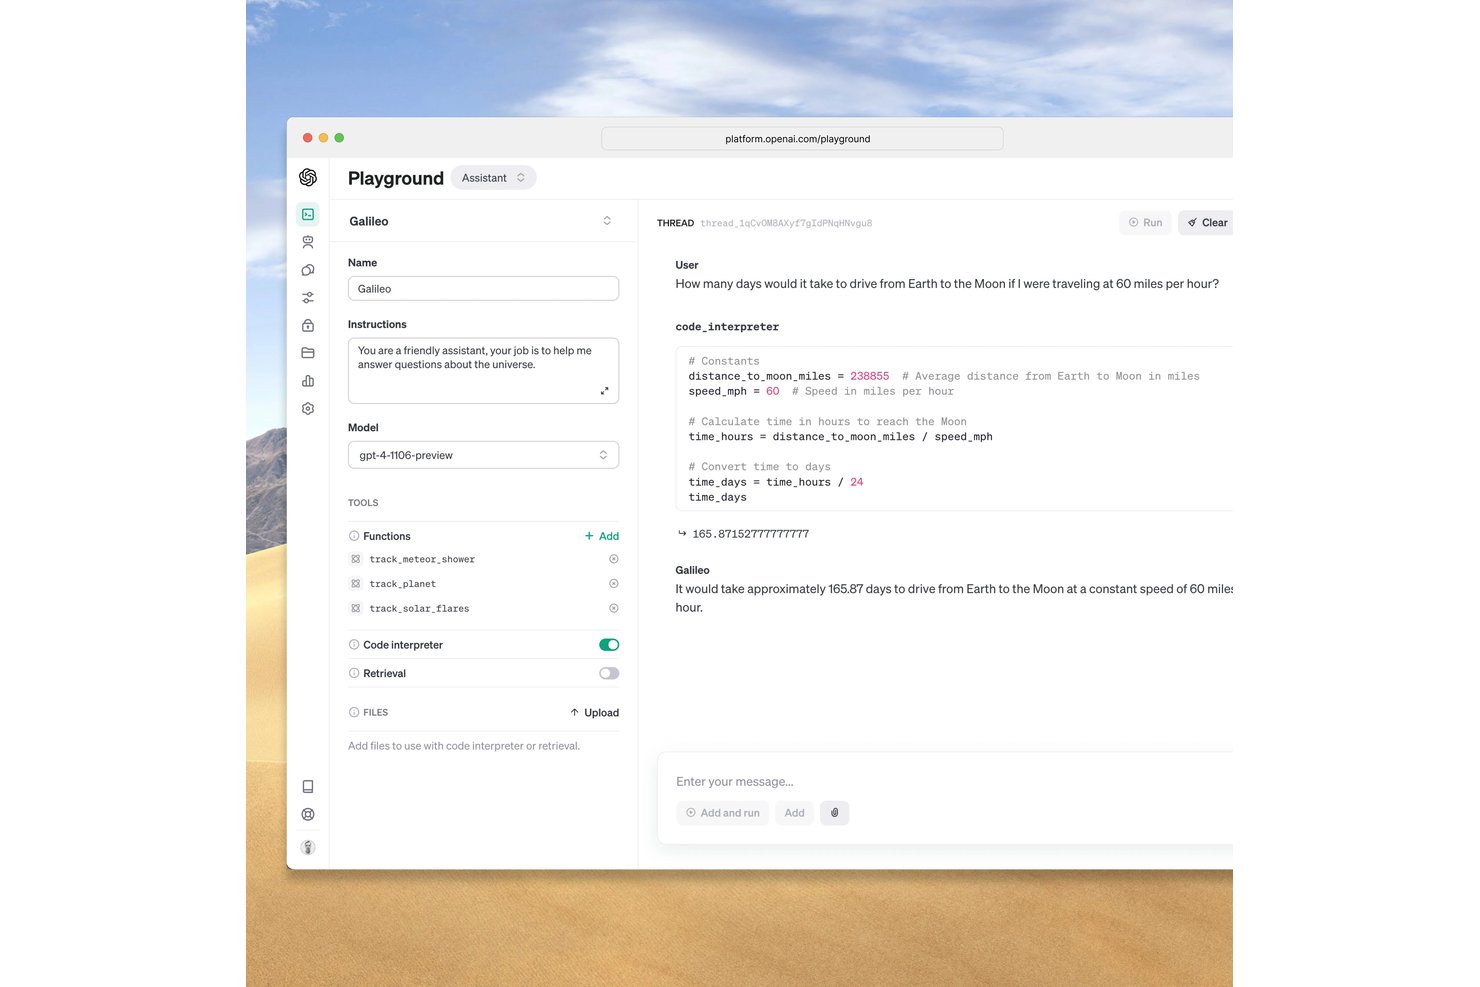Open the API keys lock icon

pos(308,325)
